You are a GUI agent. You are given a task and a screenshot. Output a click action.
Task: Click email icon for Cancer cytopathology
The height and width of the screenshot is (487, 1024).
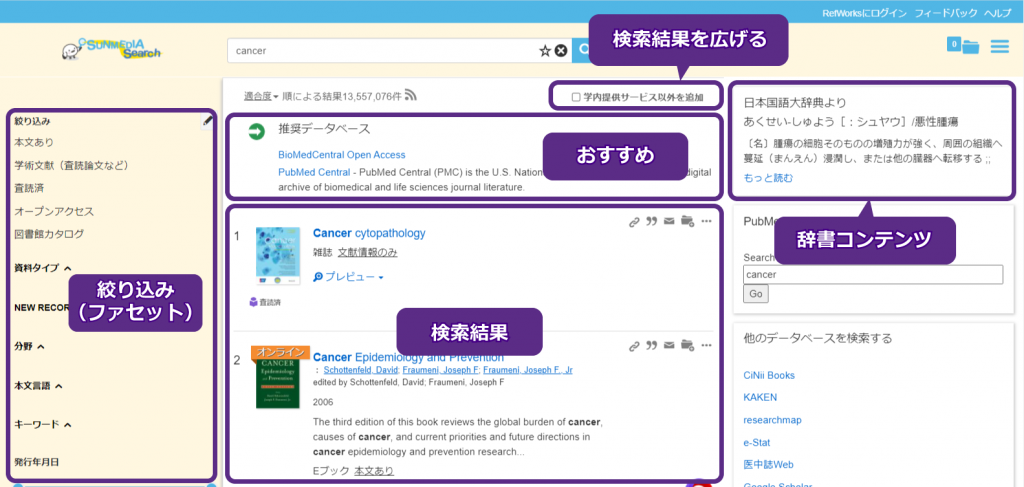click(x=669, y=222)
